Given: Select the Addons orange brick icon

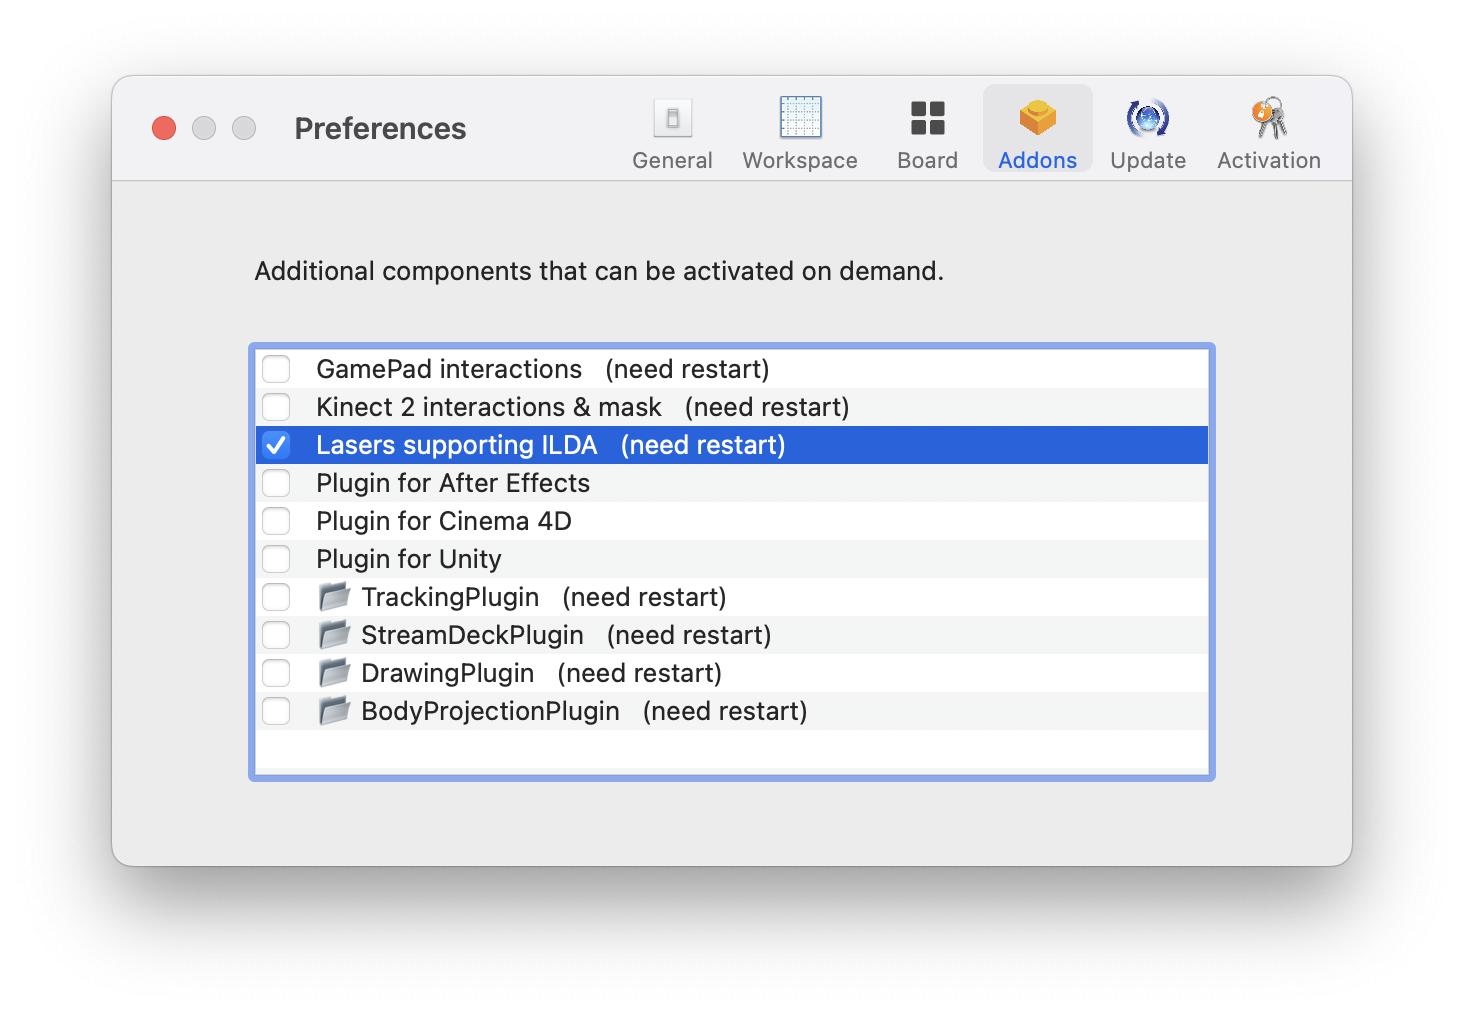Looking at the screenshot, I should click(x=1037, y=118).
